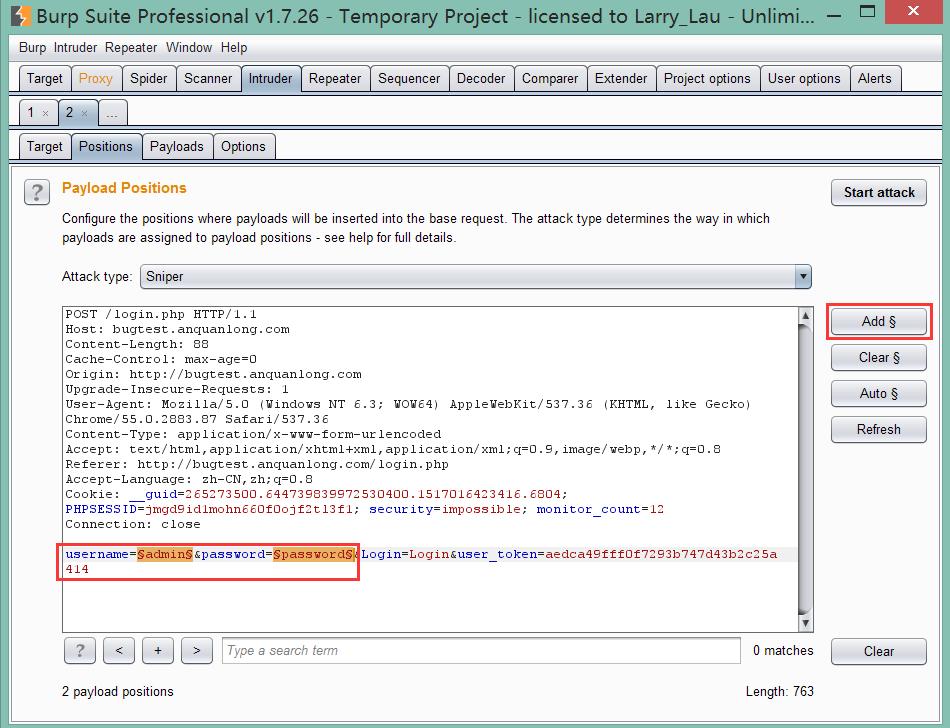Click the request editor scrollbar up arrow
The width and height of the screenshot is (950, 728).
(x=805, y=315)
